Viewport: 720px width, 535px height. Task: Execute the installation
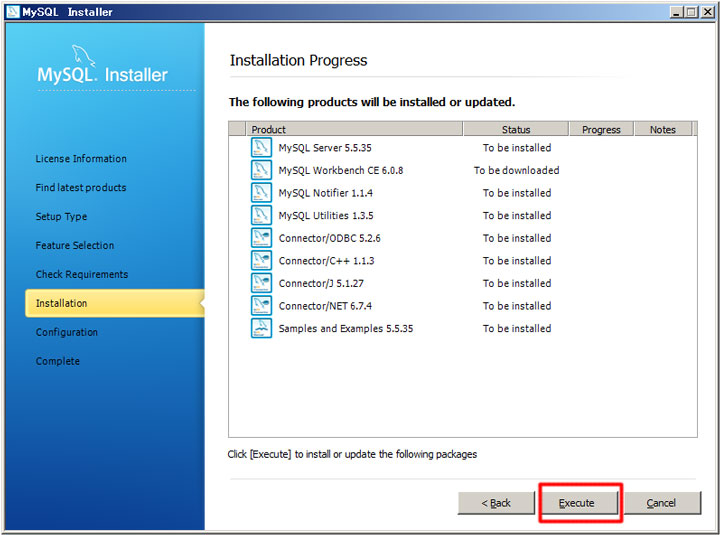[577, 503]
